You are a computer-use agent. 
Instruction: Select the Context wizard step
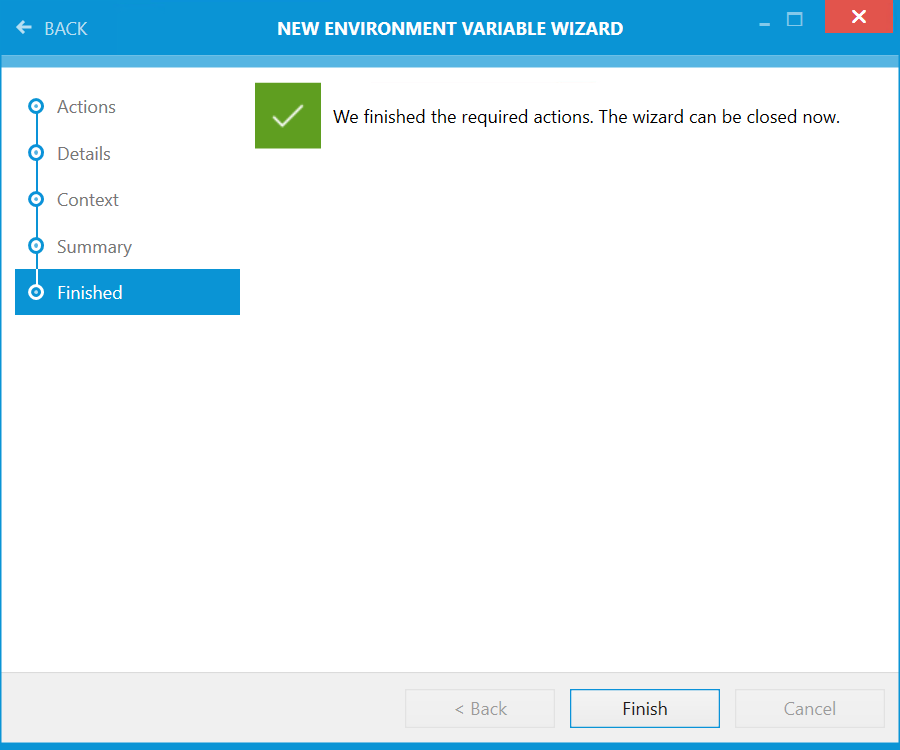tap(87, 199)
